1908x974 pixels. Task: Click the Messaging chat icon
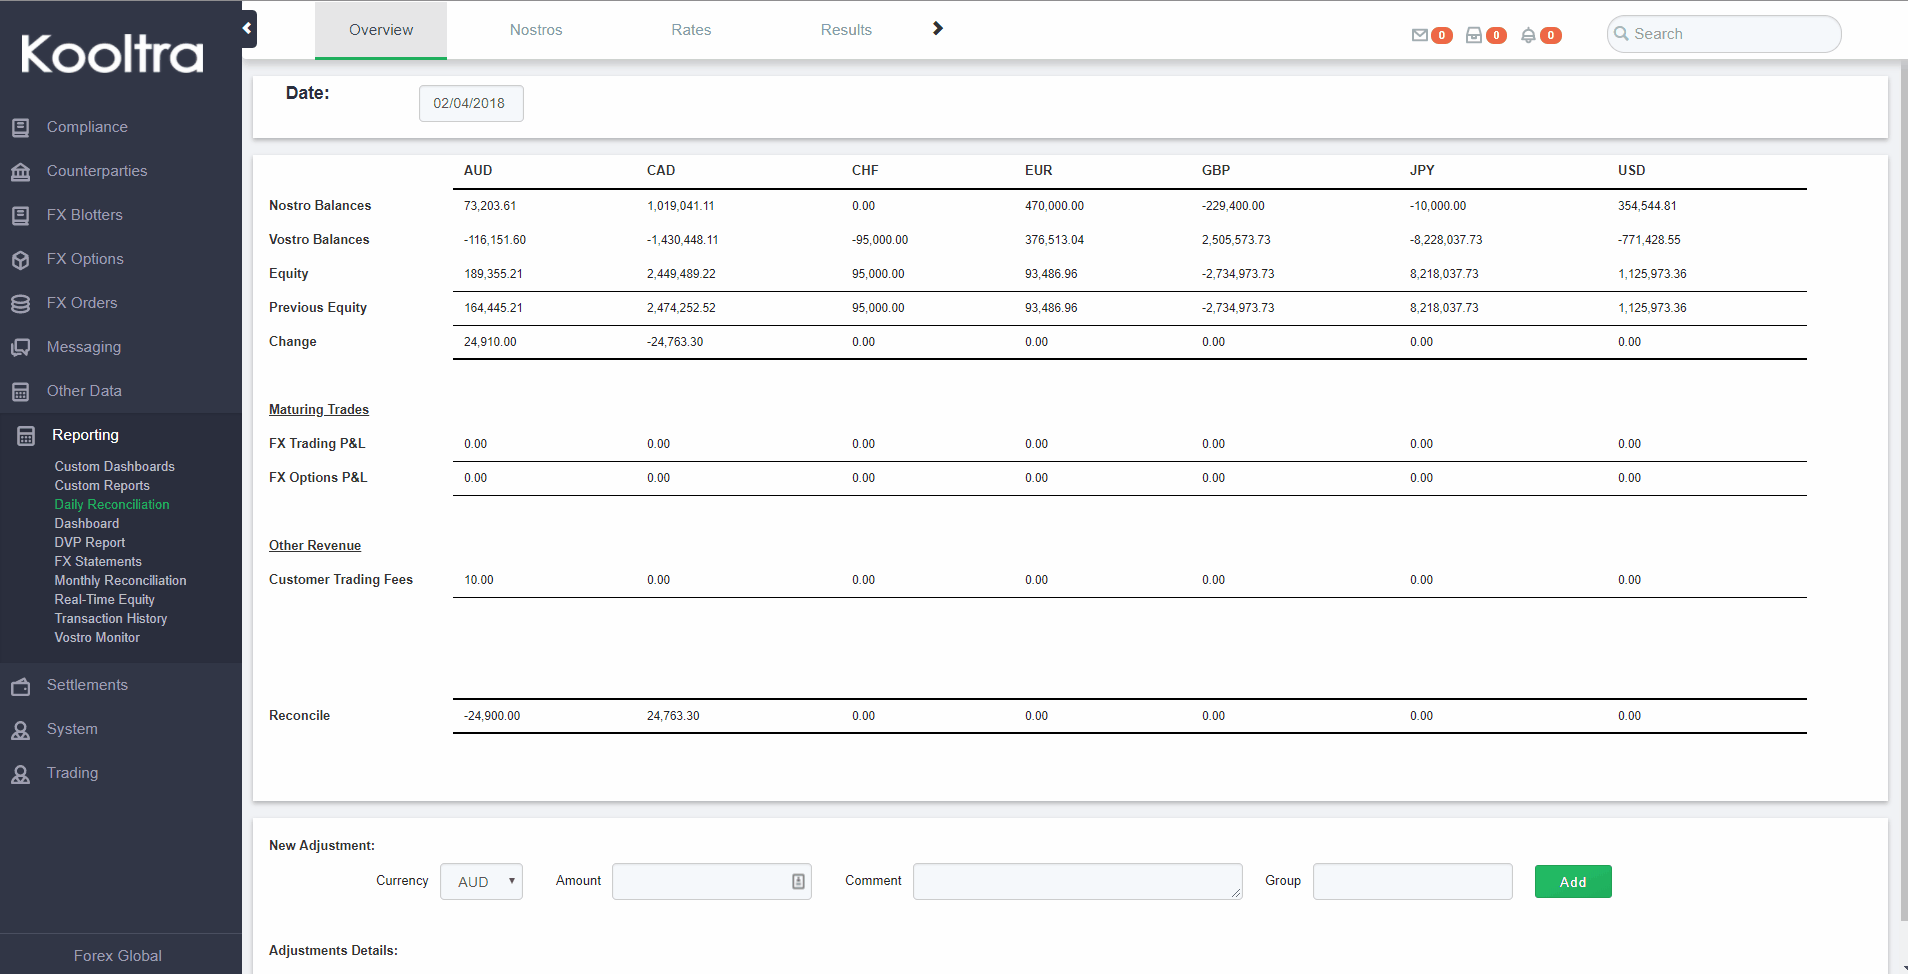click(x=20, y=348)
